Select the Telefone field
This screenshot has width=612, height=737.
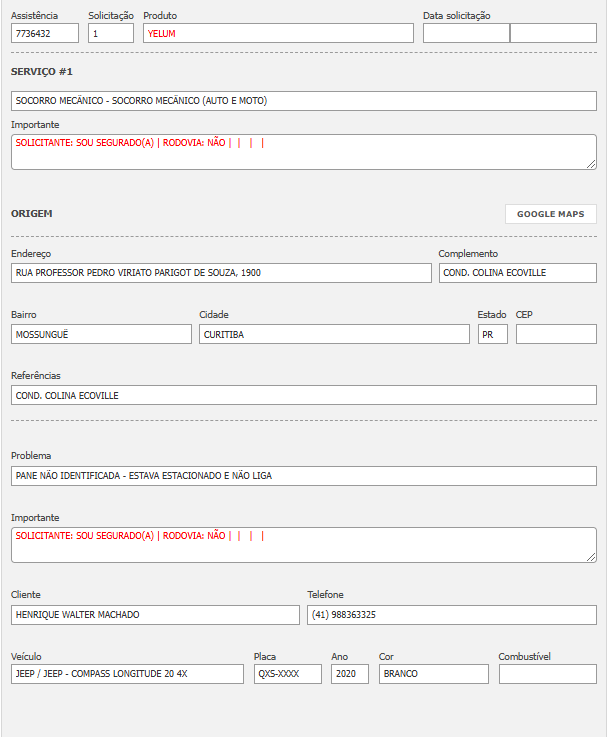(x=451, y=614)
